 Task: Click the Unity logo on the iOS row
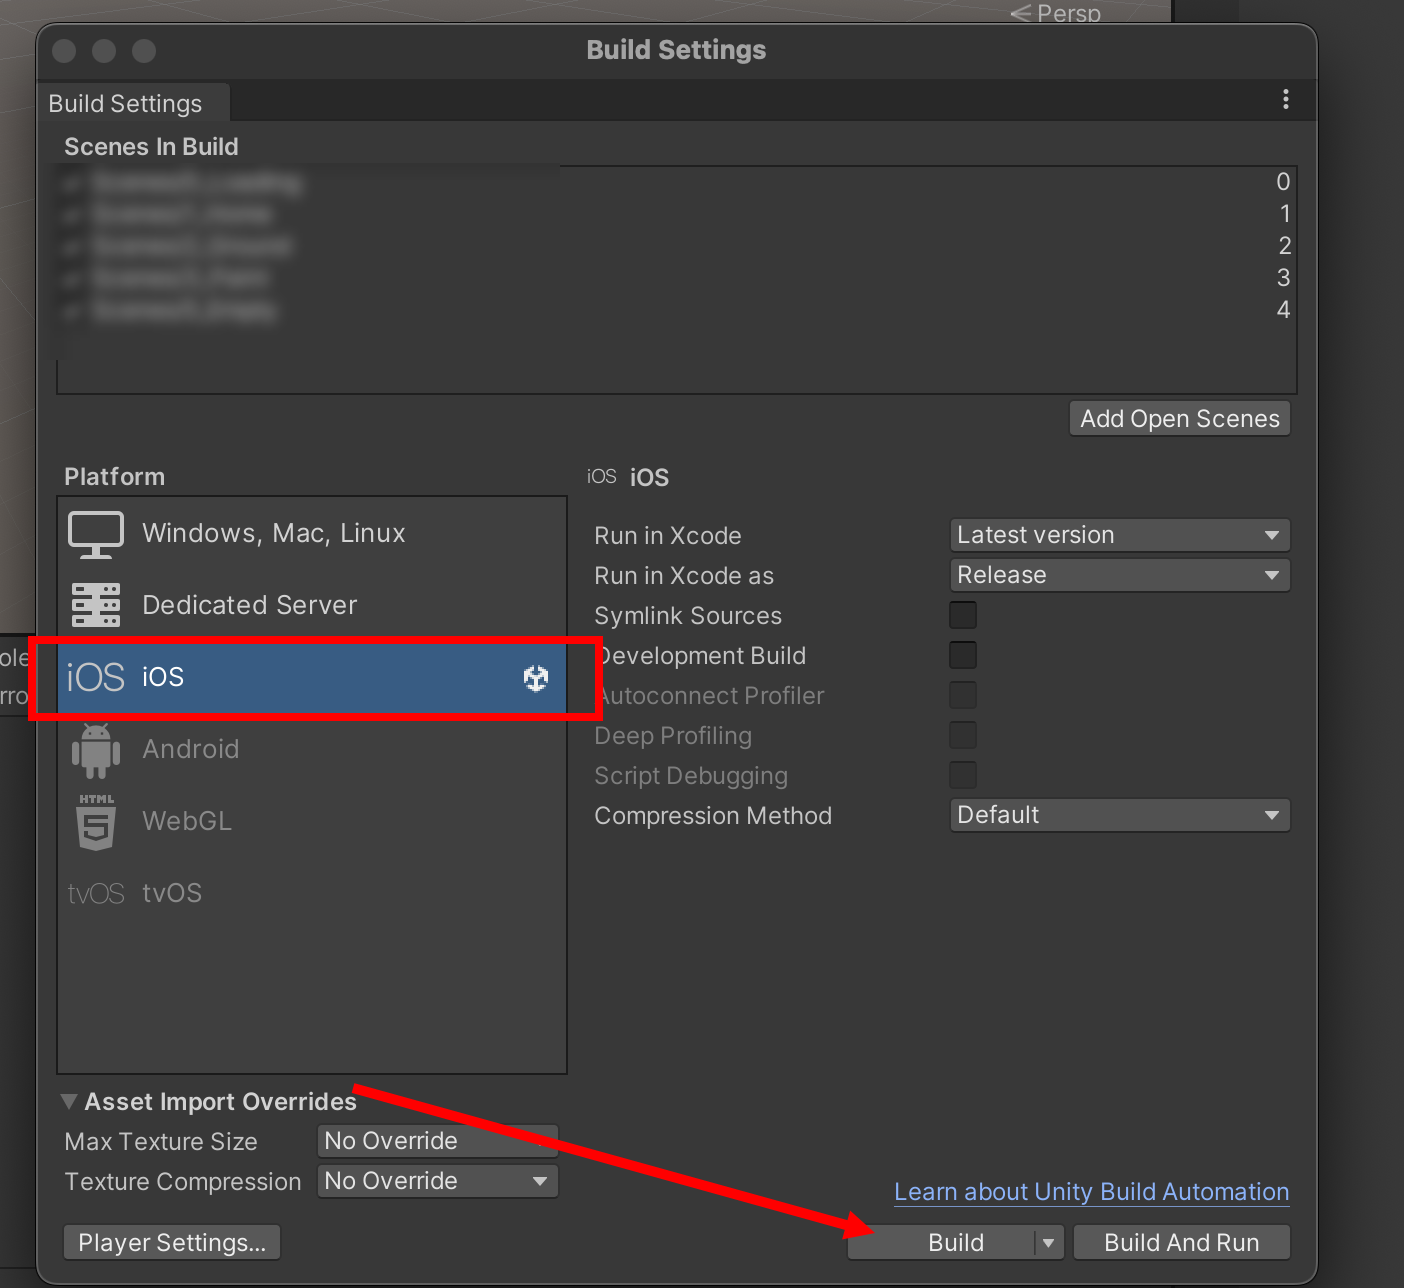click(x=536, y=678)
